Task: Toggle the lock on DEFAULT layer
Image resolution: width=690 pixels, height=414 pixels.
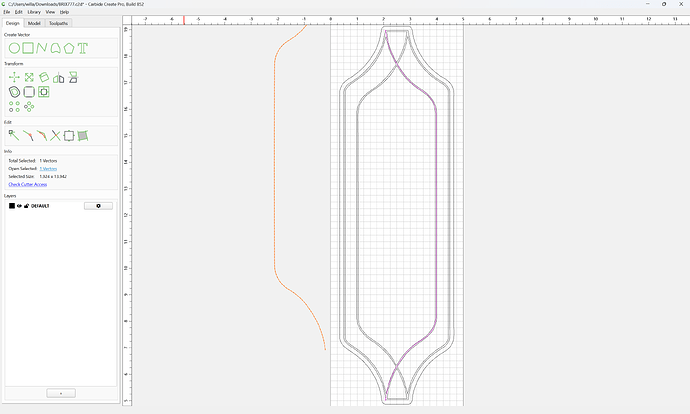Action: pos(26,206)
